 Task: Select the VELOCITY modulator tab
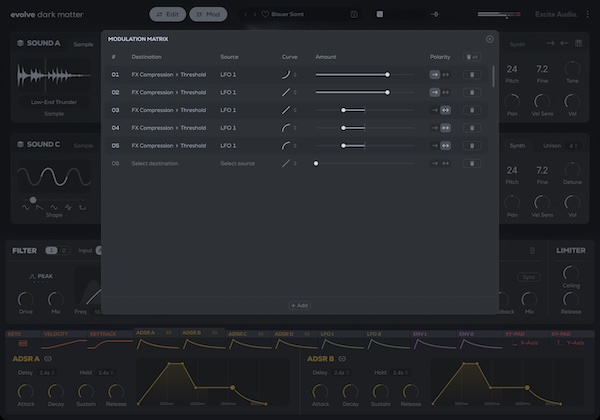click(64, 339)
